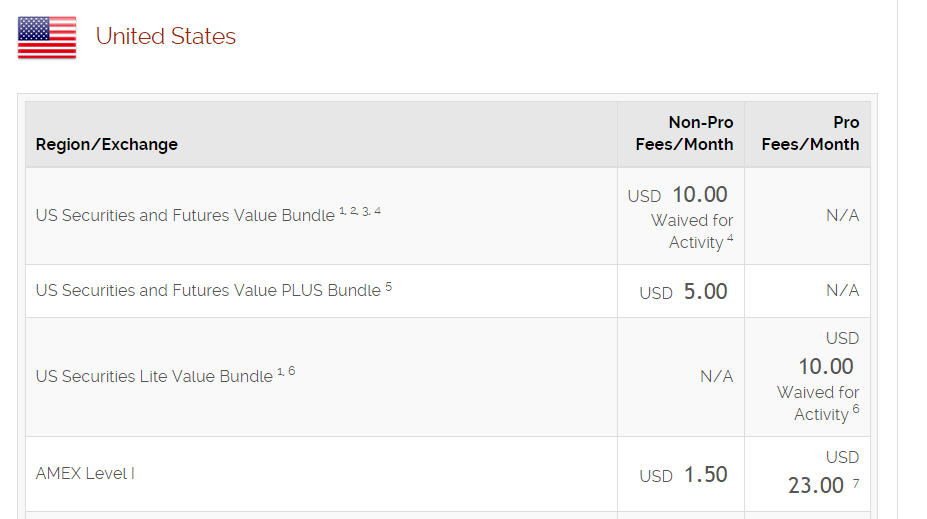Select US Securities and Futures Value PLUS Bundle
Image resolution: width=927 pixels, height=519 pixels.
(x=208, y=290)
